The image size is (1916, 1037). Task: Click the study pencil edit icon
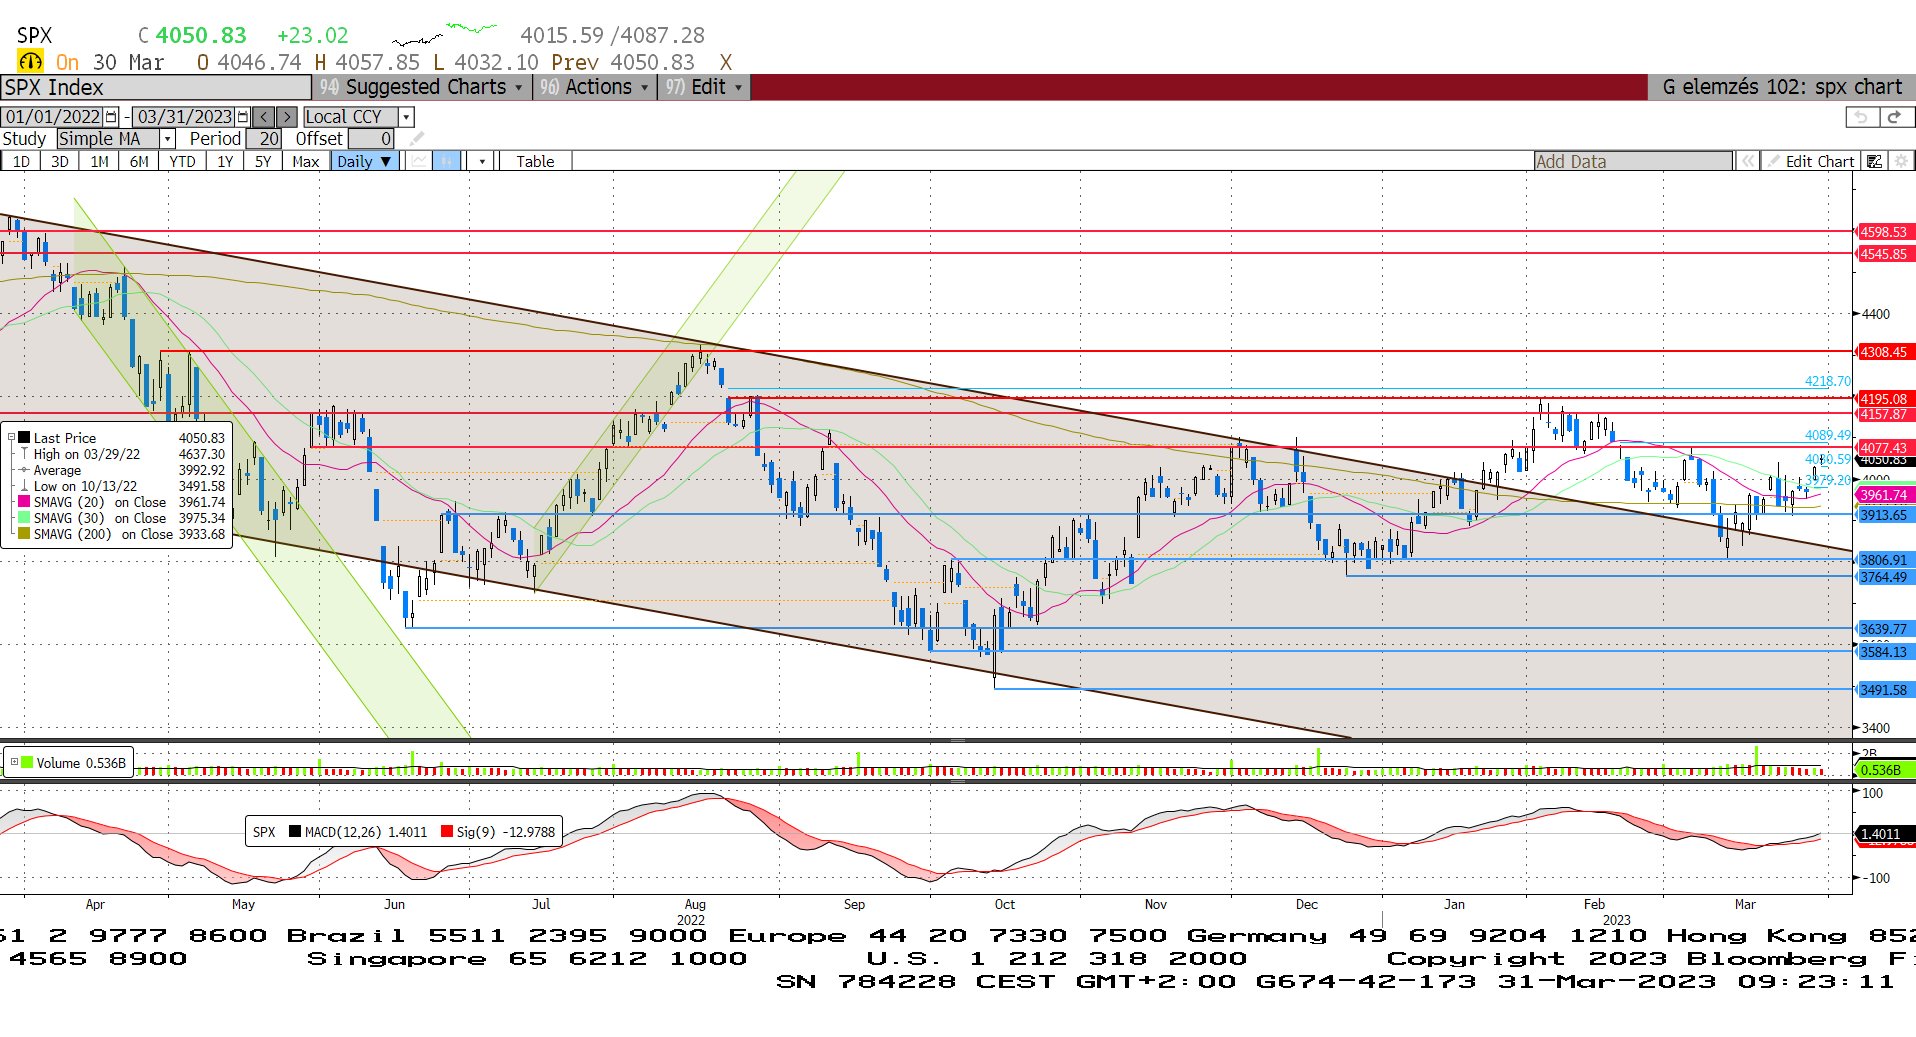coord(417,139)
